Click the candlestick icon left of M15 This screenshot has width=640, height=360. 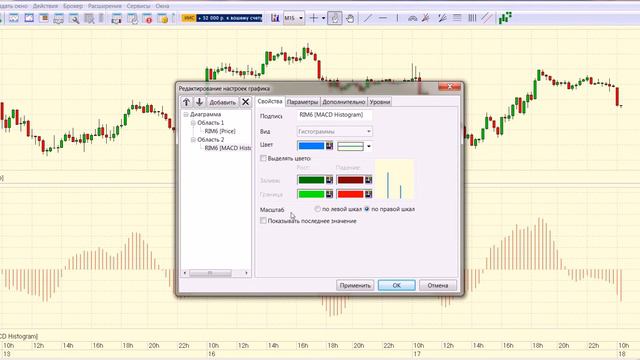click(x=275, y=18)
